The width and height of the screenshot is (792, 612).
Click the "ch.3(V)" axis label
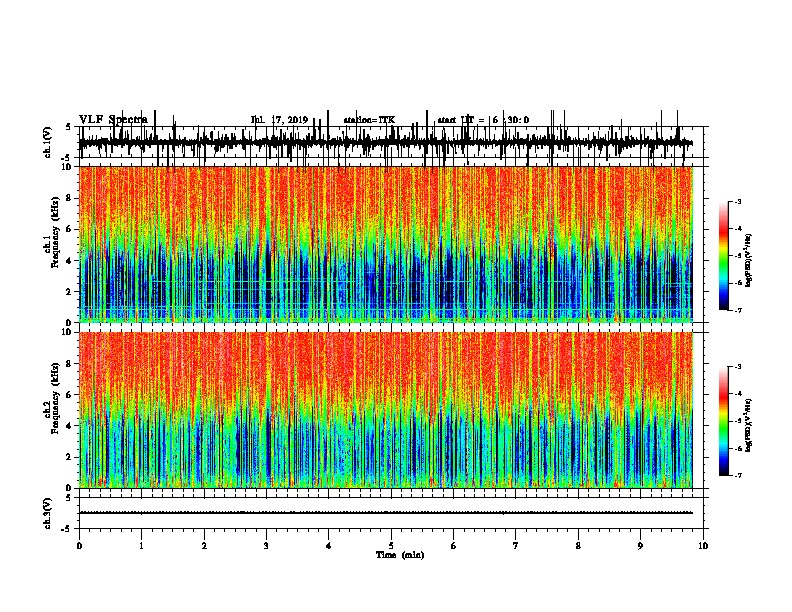pyautogui.click(x=47, y=513)
